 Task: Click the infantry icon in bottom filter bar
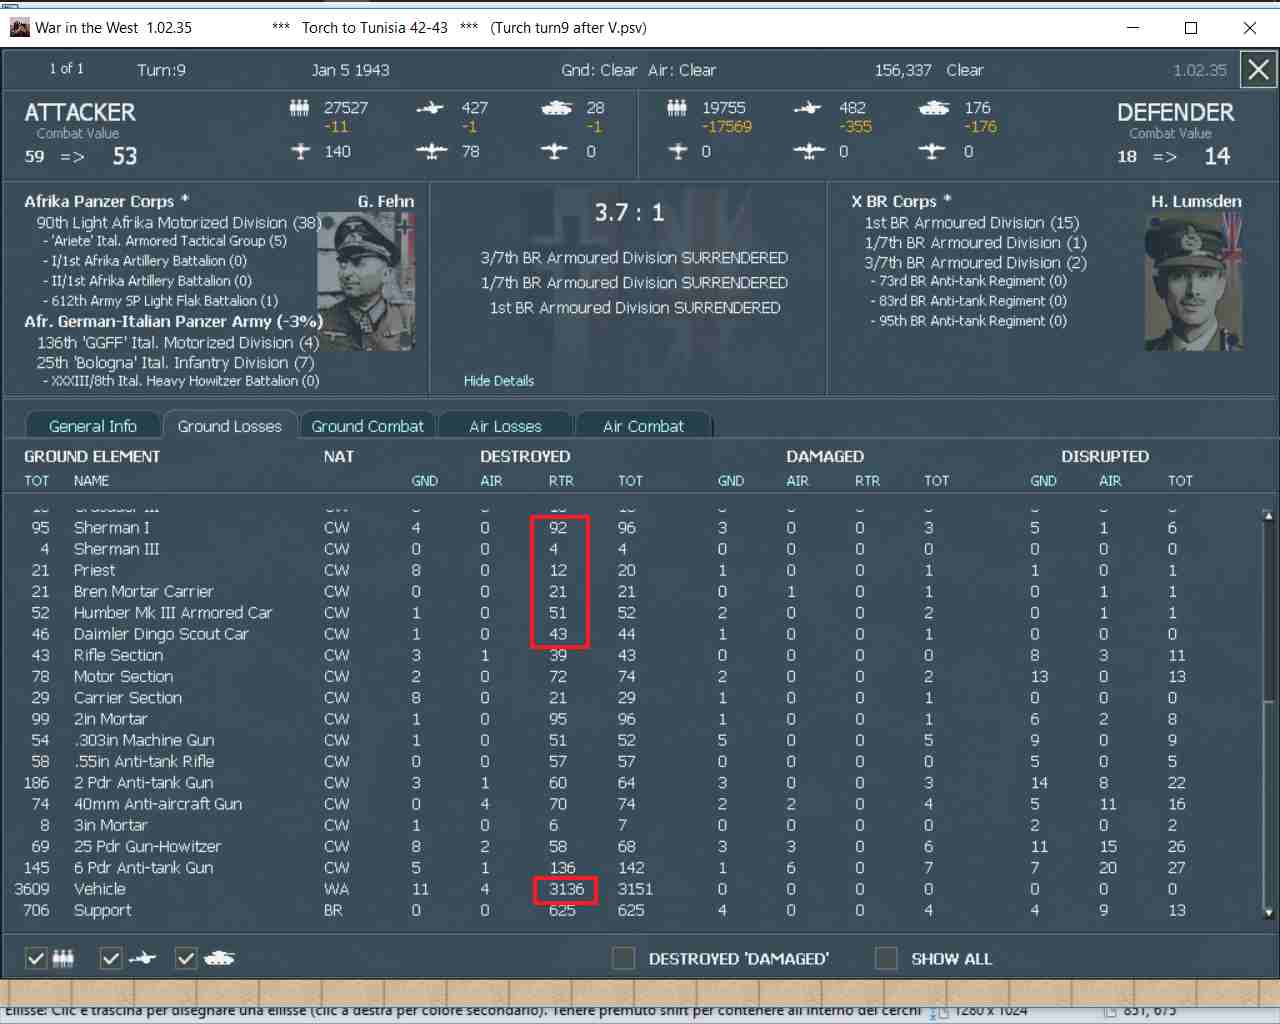63,958
